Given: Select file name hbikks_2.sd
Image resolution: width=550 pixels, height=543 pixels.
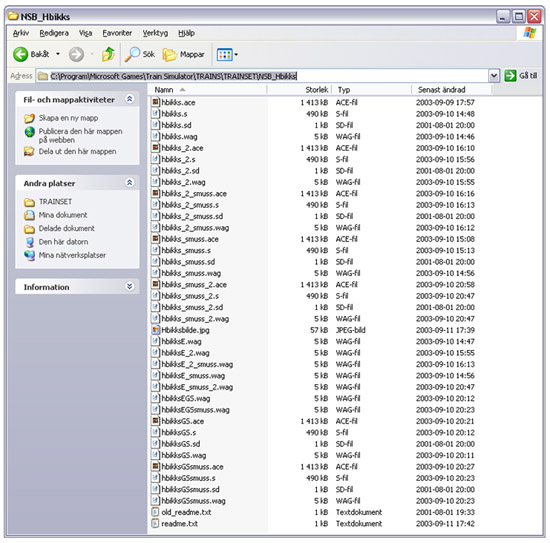Looking at the screenshot, I should (180, 170).
